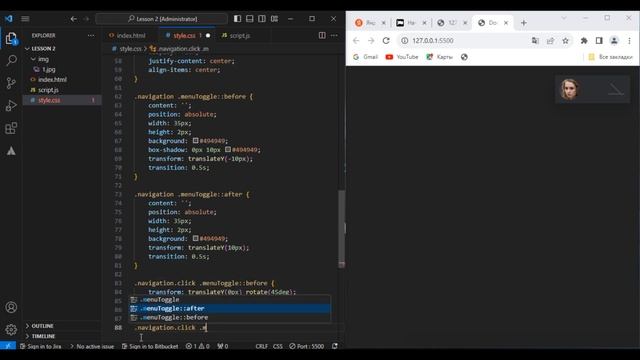
Task: Toggle the secondary side bar layout button
Action: pos(262,19)
